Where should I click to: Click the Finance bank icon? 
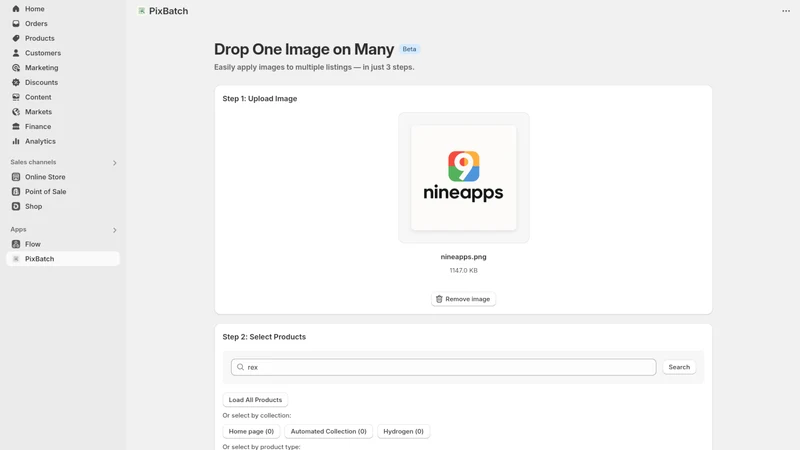pos(16,127)
